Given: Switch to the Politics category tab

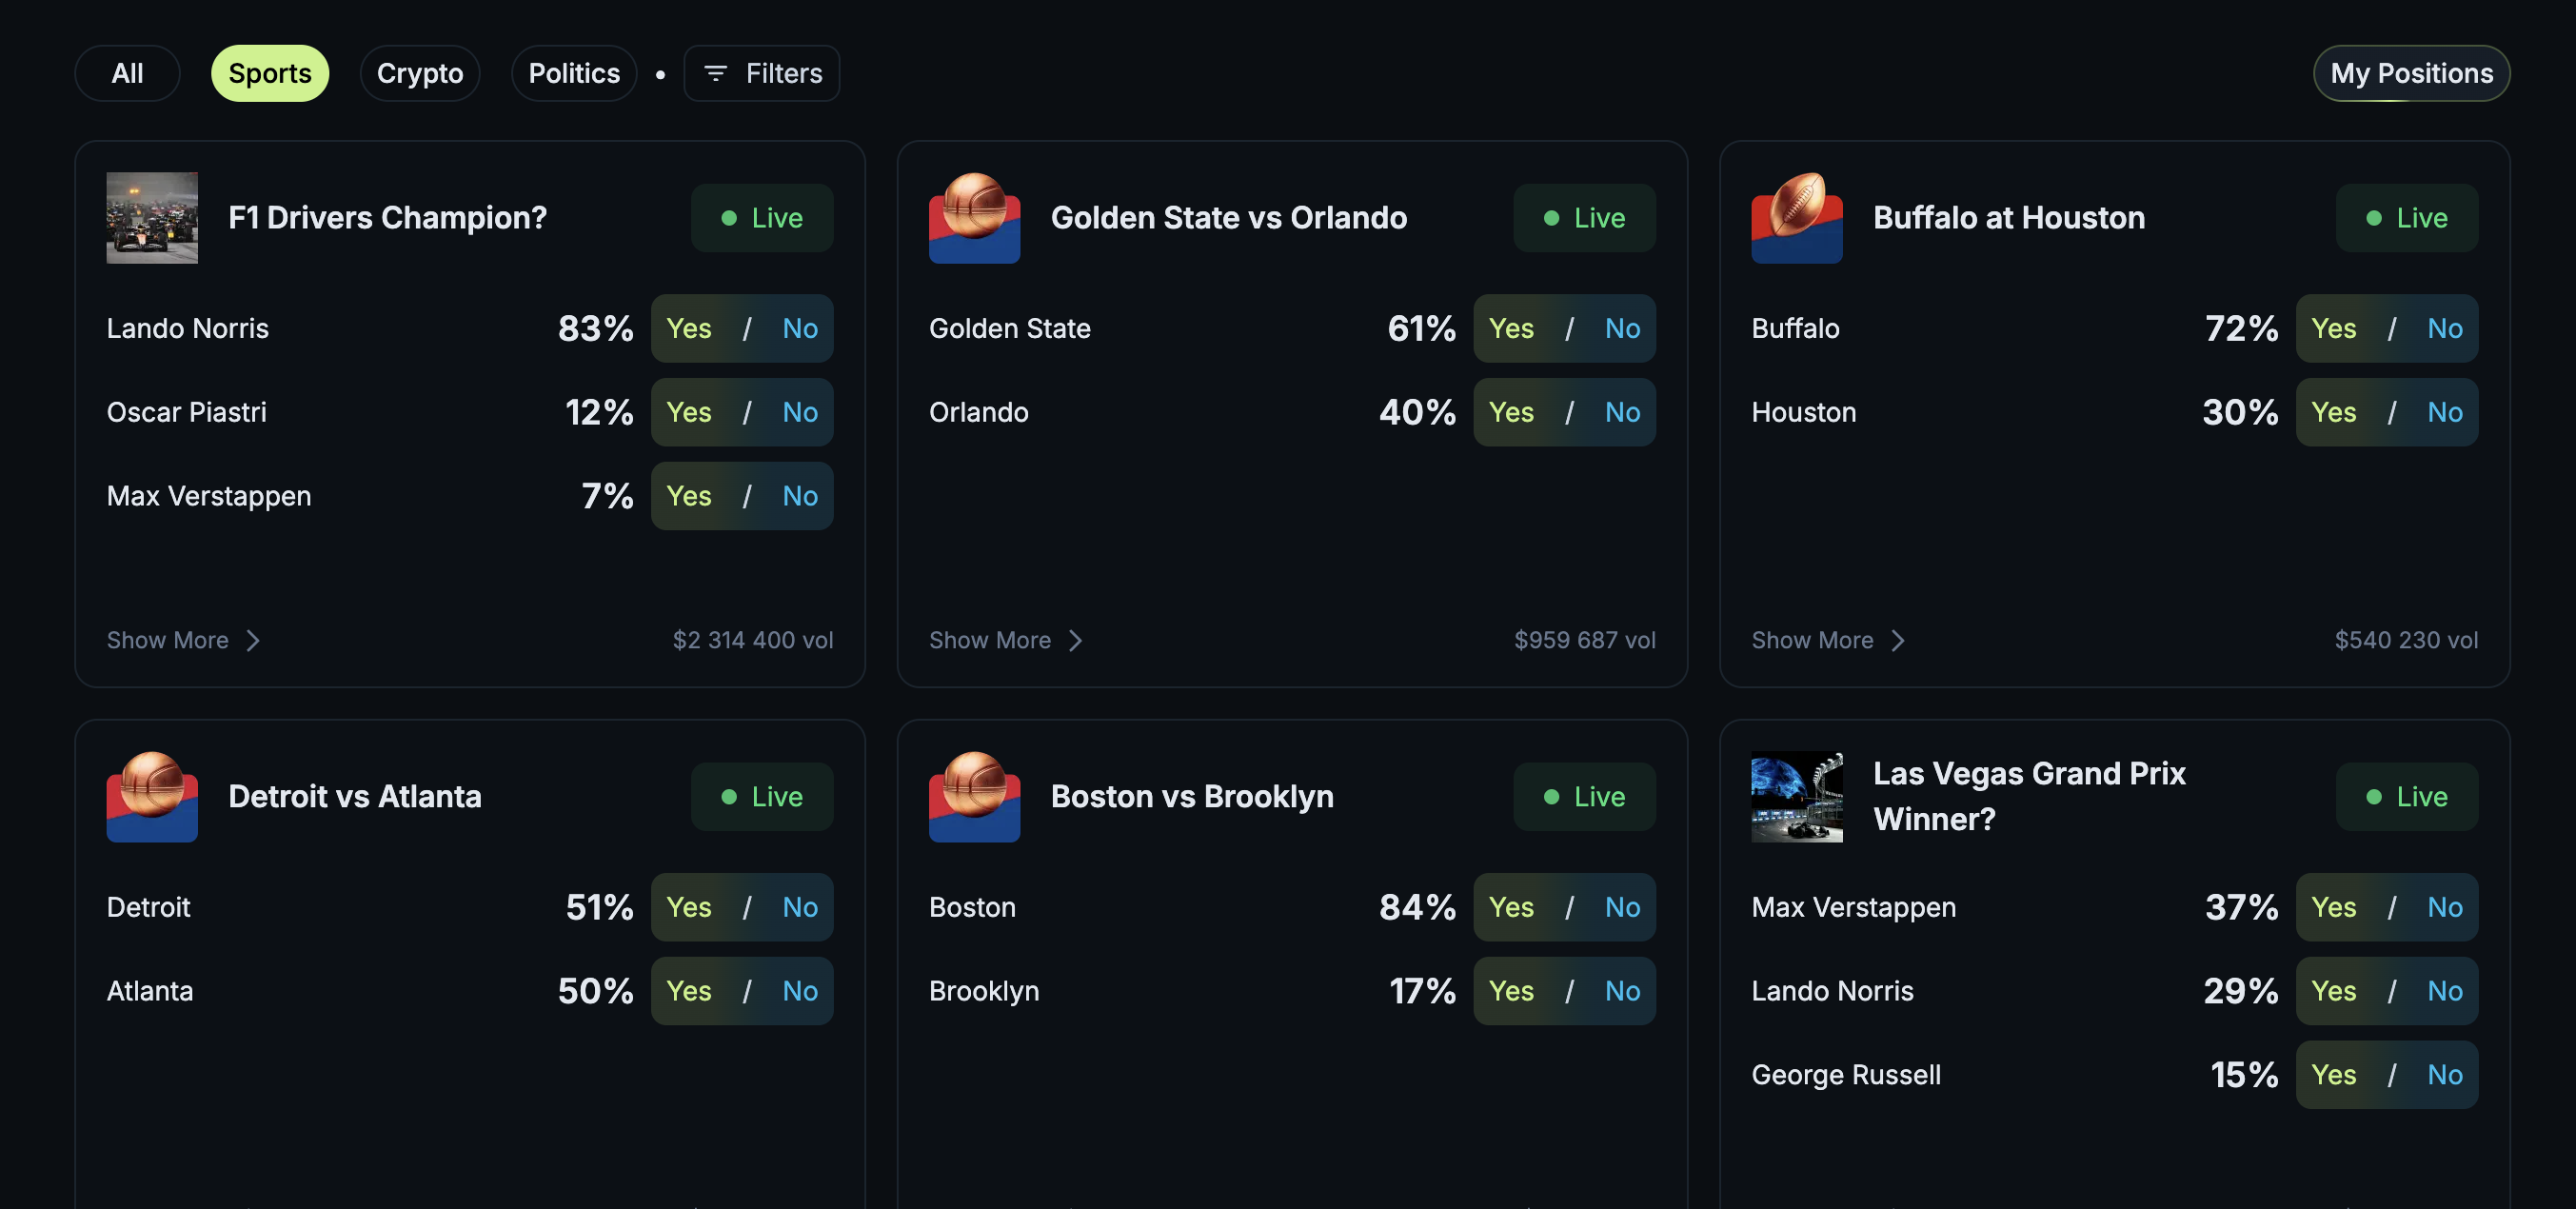Looking at the screenshot, I should (574, 74).
